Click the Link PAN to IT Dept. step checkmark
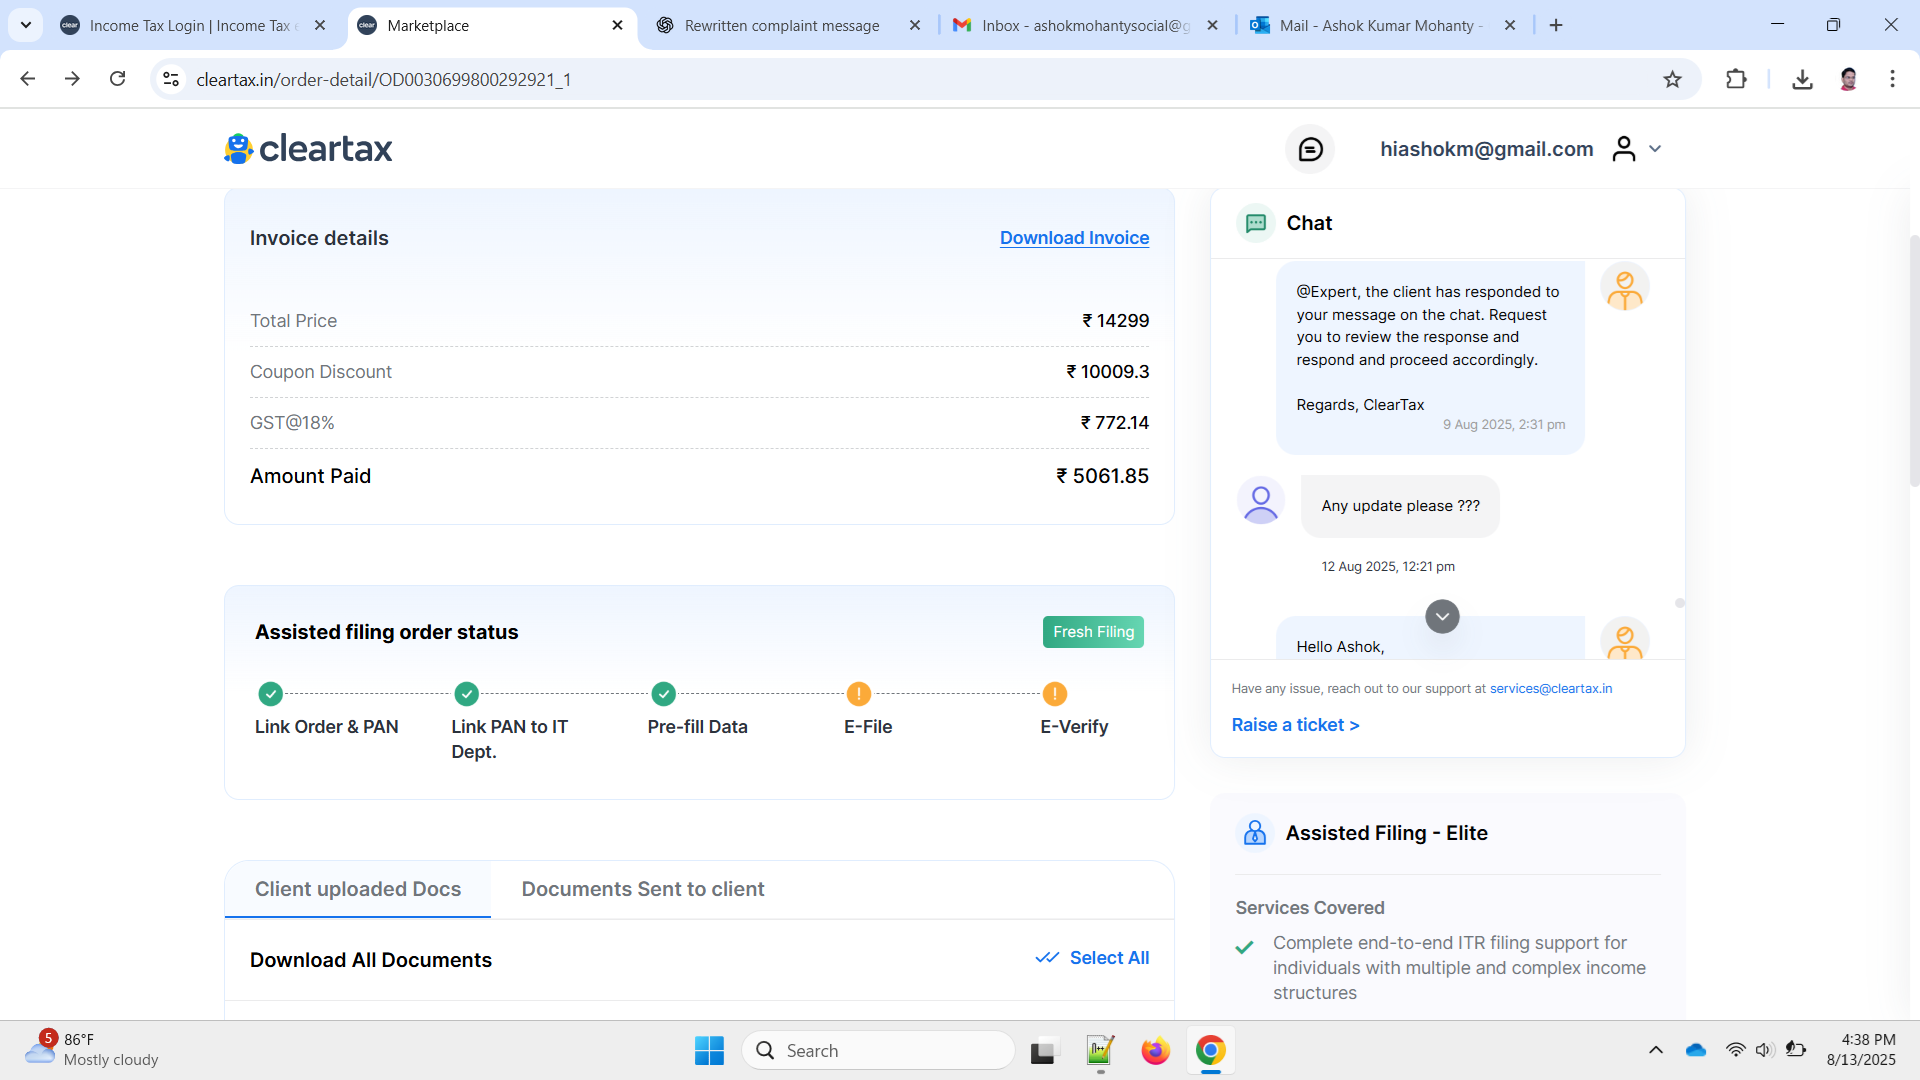The image size is (1920, 1080). [466, 694]
